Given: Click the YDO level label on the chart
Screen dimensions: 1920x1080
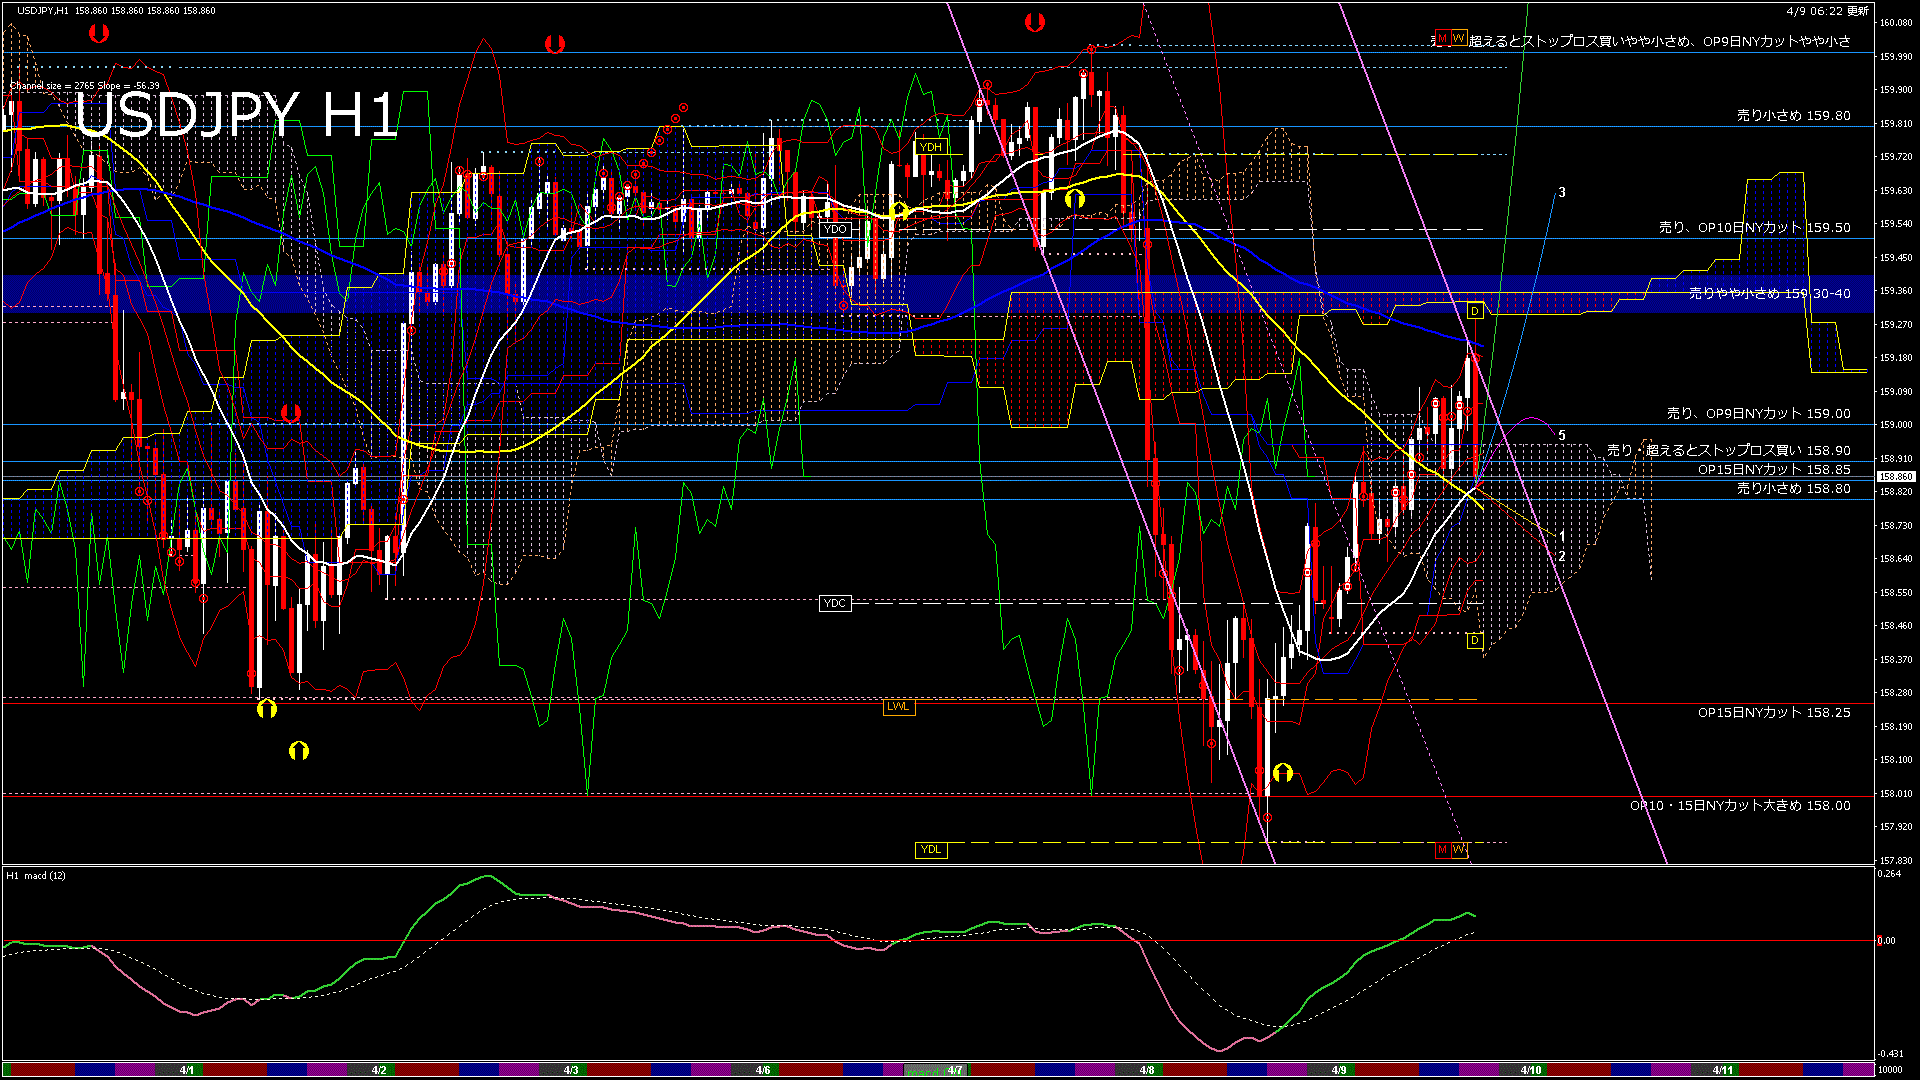Looking at the screenshot, I should click(x=835, y=229).
